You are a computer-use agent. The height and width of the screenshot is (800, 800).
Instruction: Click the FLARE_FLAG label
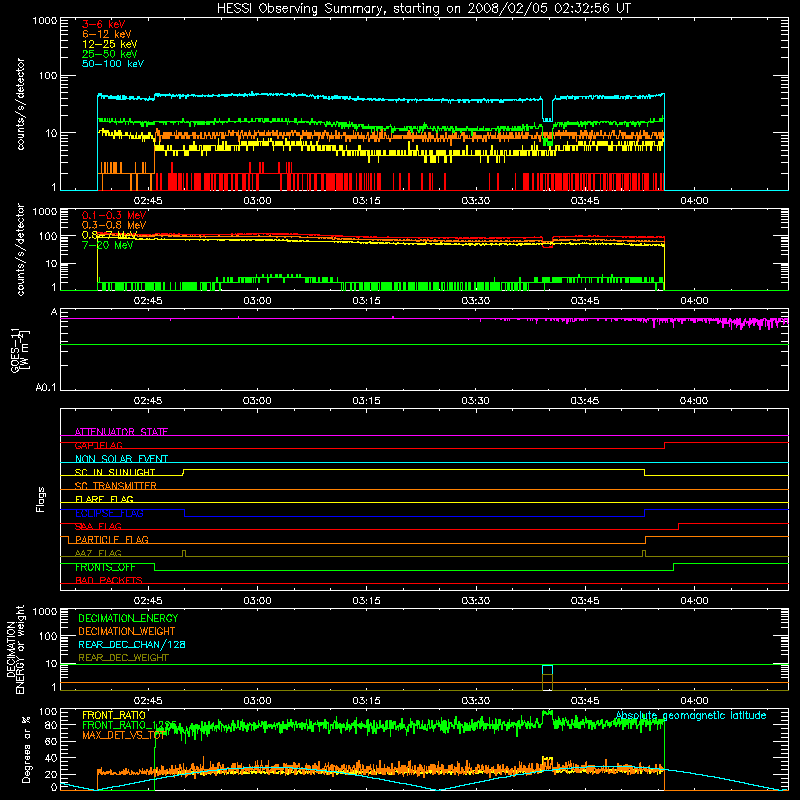104,499
